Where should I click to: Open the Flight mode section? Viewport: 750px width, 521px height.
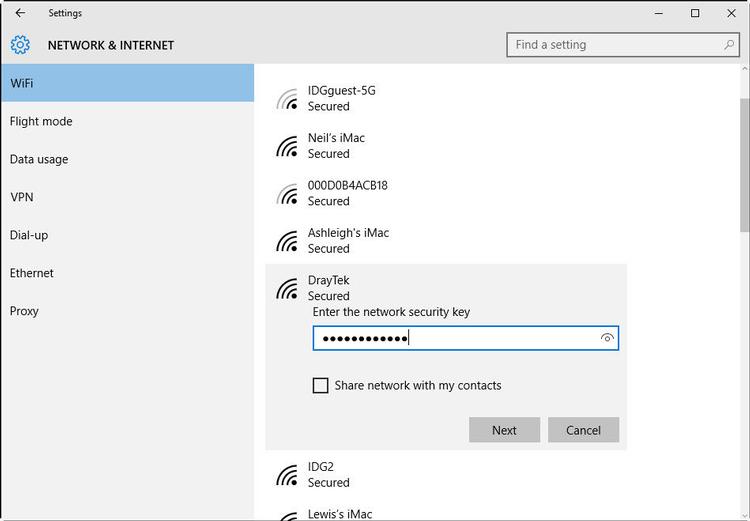(x=41, y=121)
